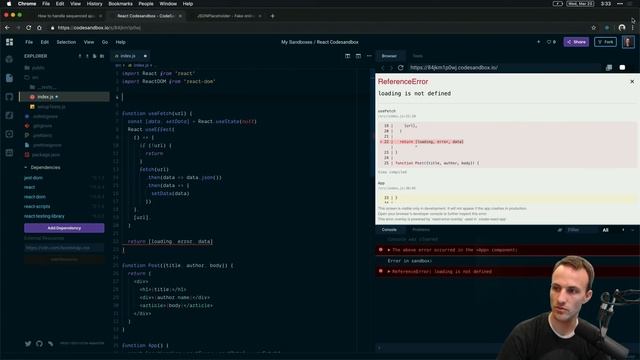Refresh the sandbox preview browser
640x360 pixels.
pyautogui.click(x=400, y=68)
